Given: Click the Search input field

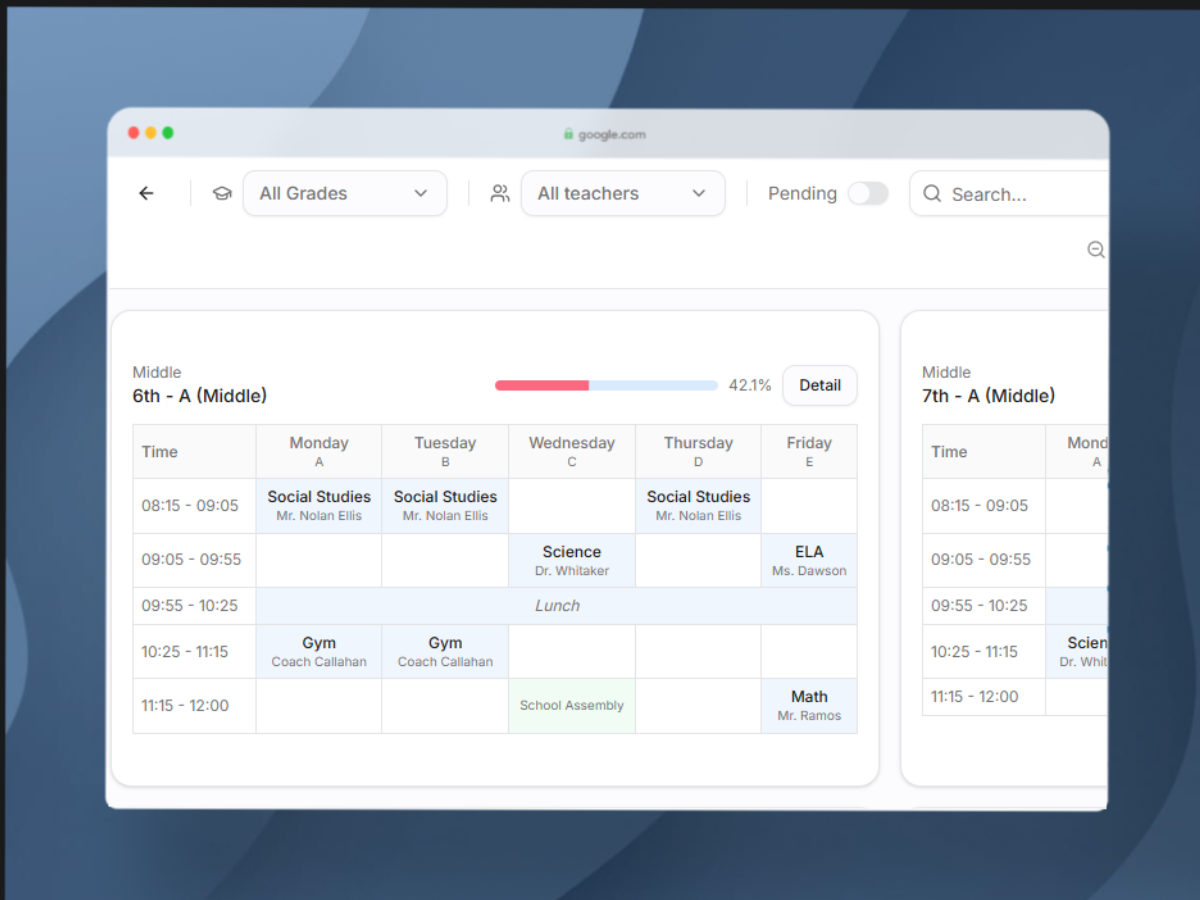Looking at the screenshot, I should pos(1010,194).
